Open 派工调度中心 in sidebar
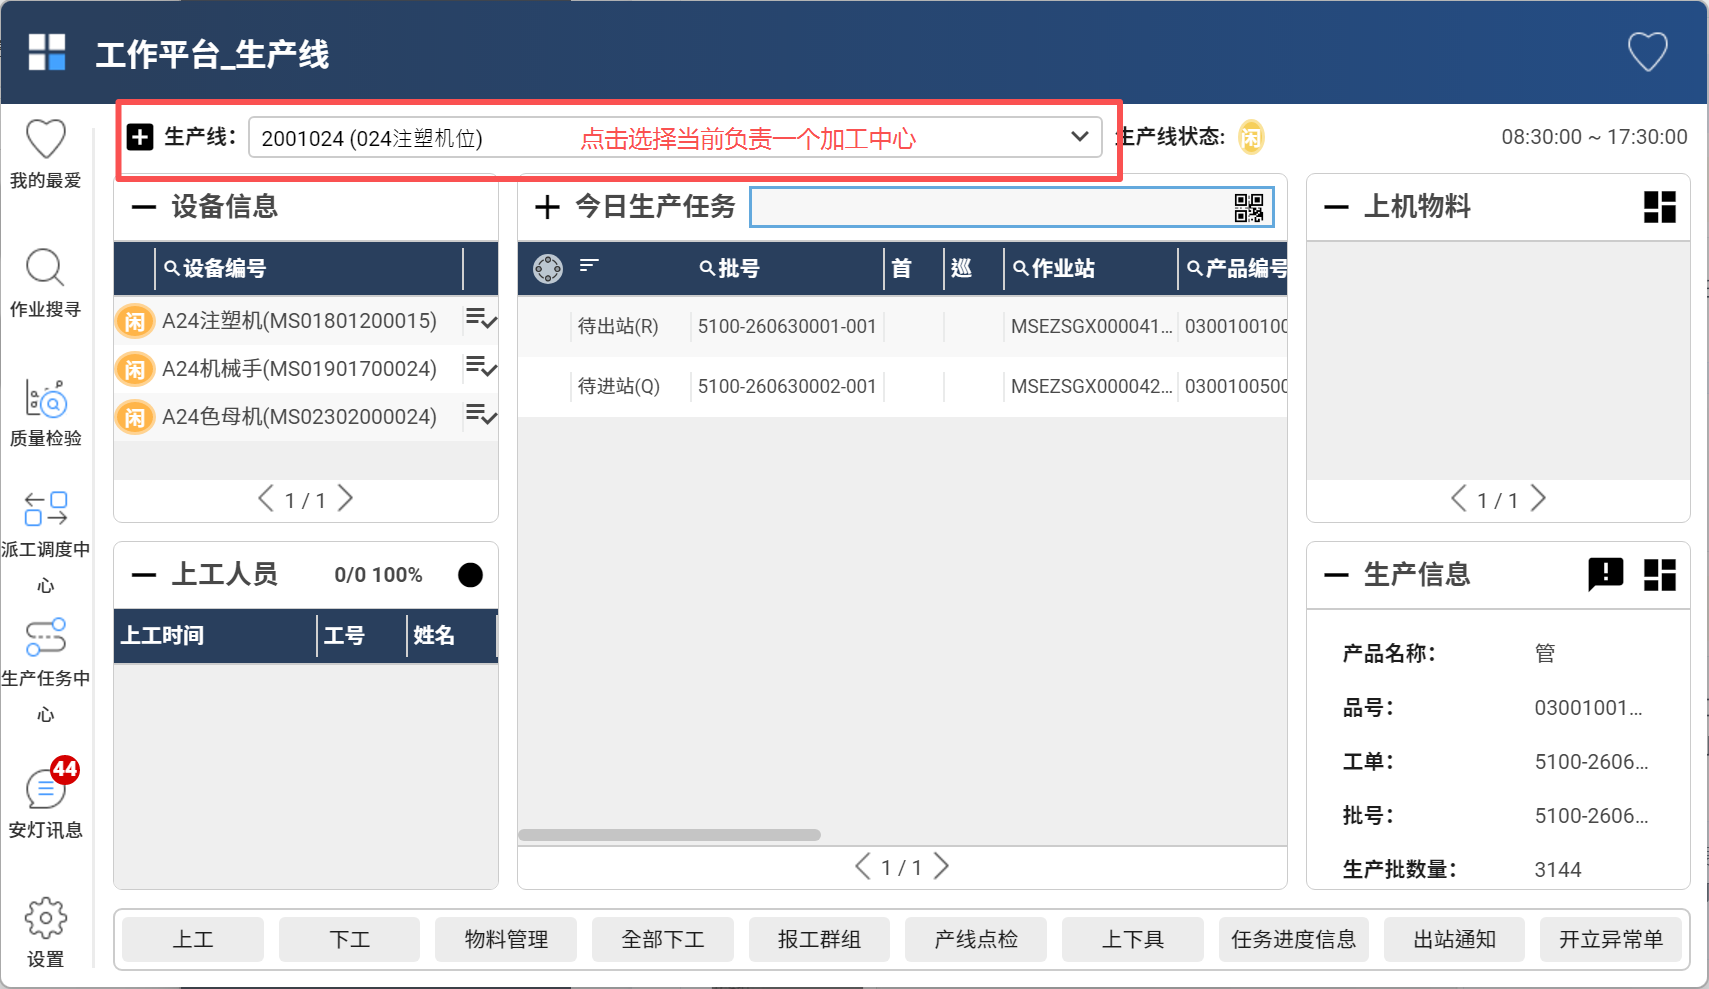This screenshot has width=1709, height=989. click(x=45, y=541)
